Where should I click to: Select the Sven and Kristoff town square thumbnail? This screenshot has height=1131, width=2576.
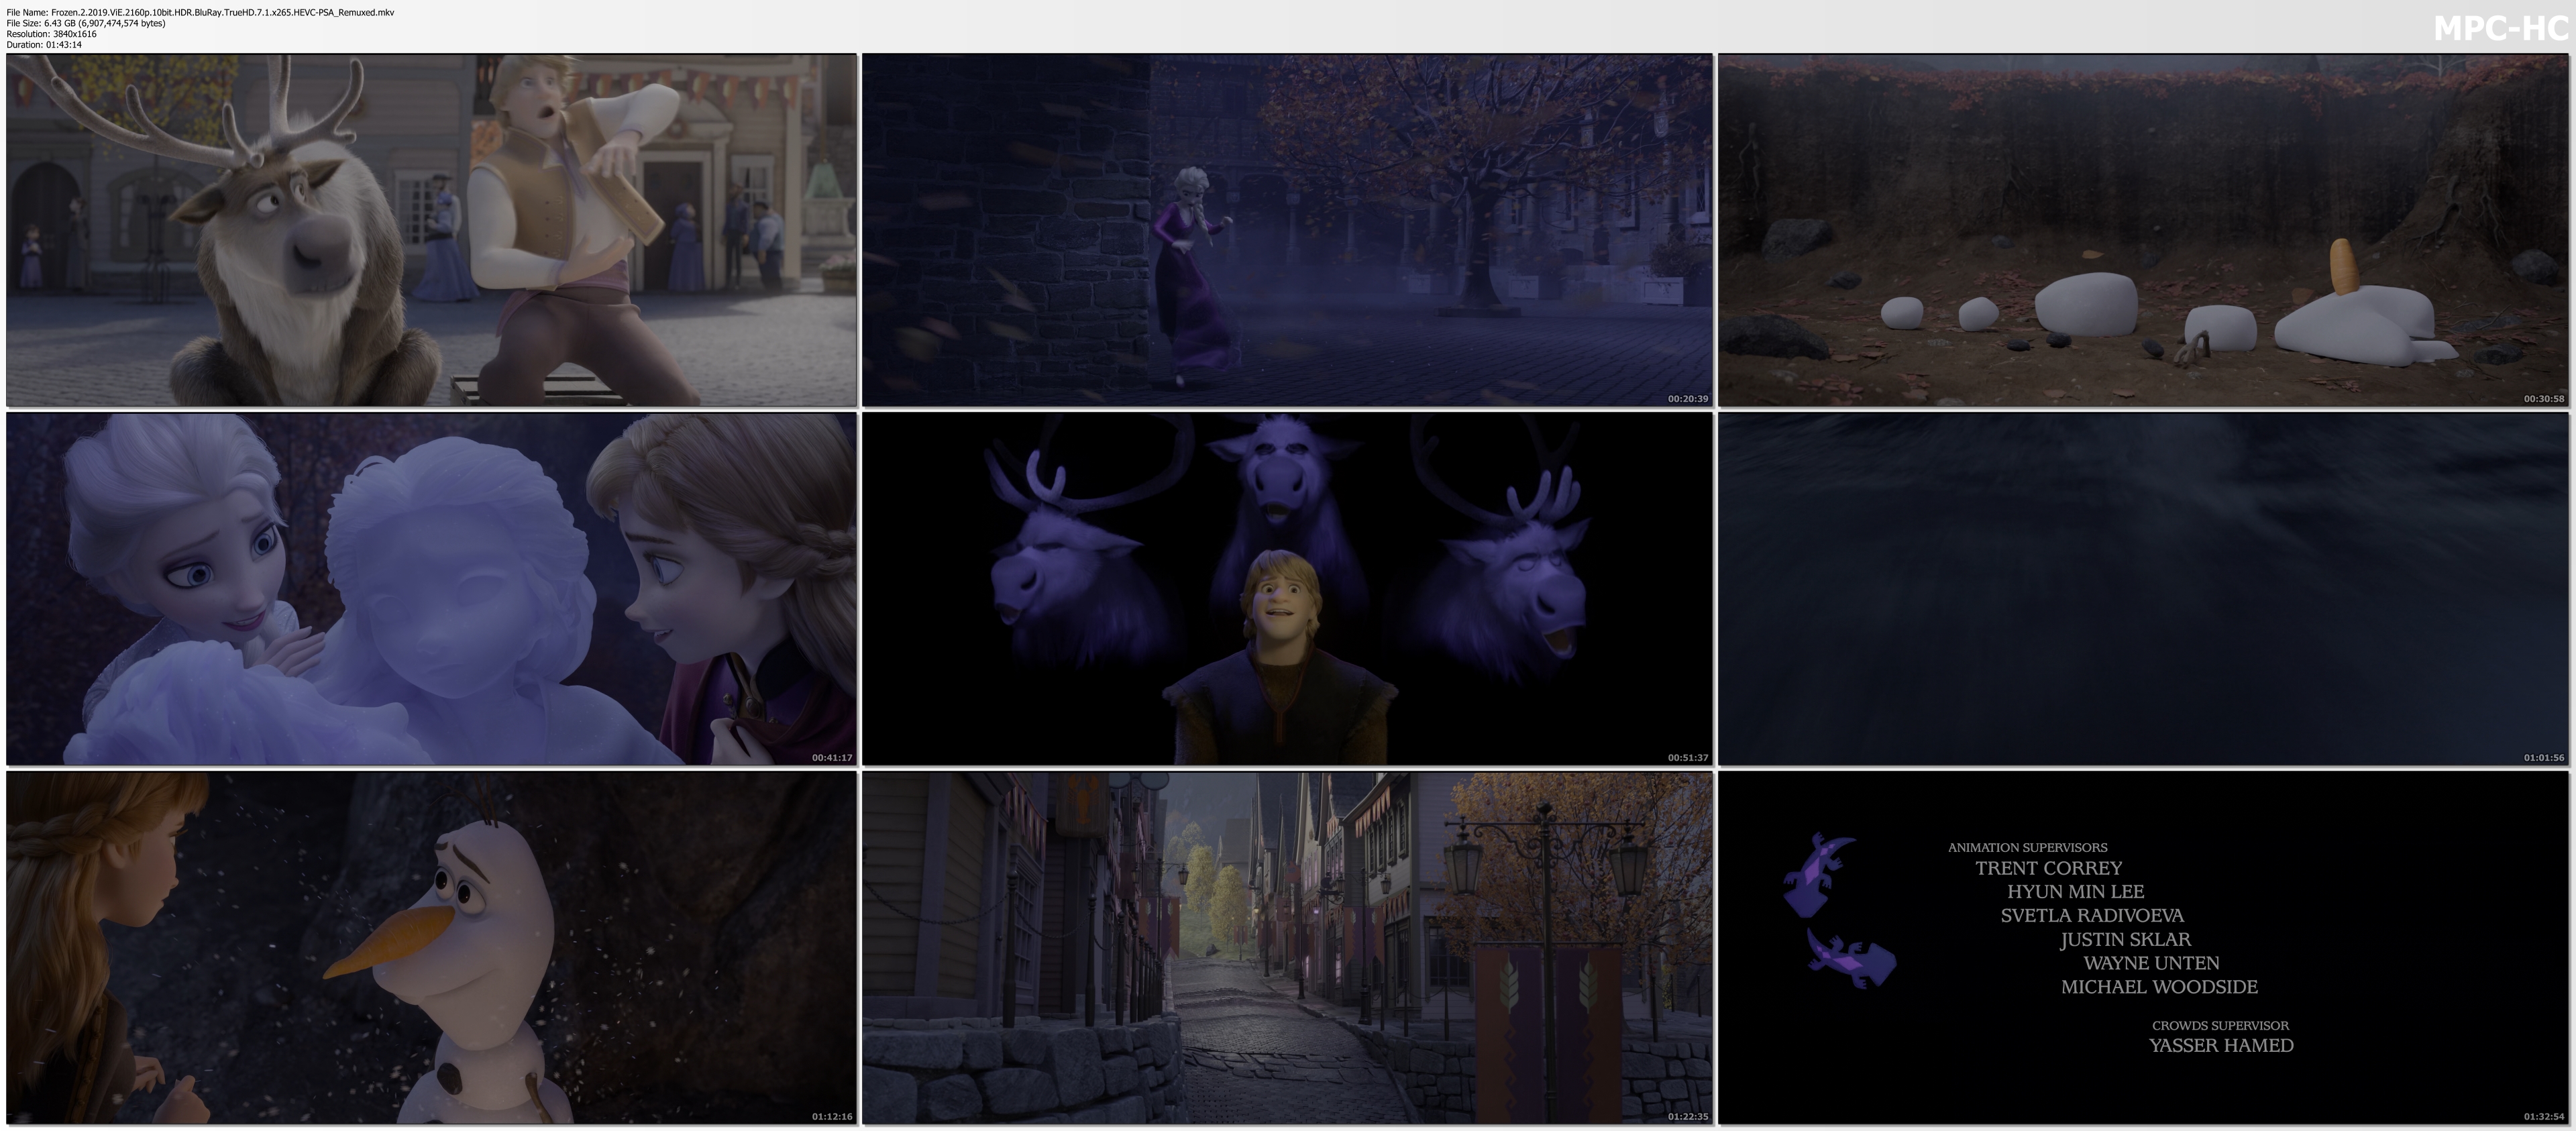coord(431,230)
